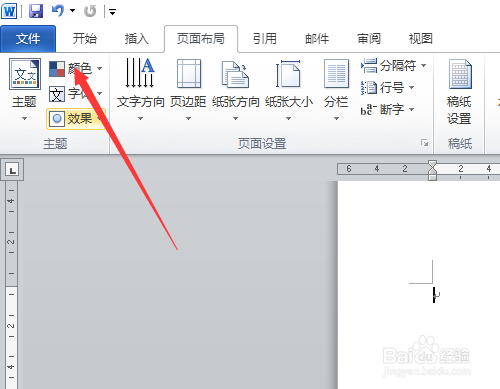Click the 主题 themes icon
The image size is (500, 389).
tap(25, 74)
